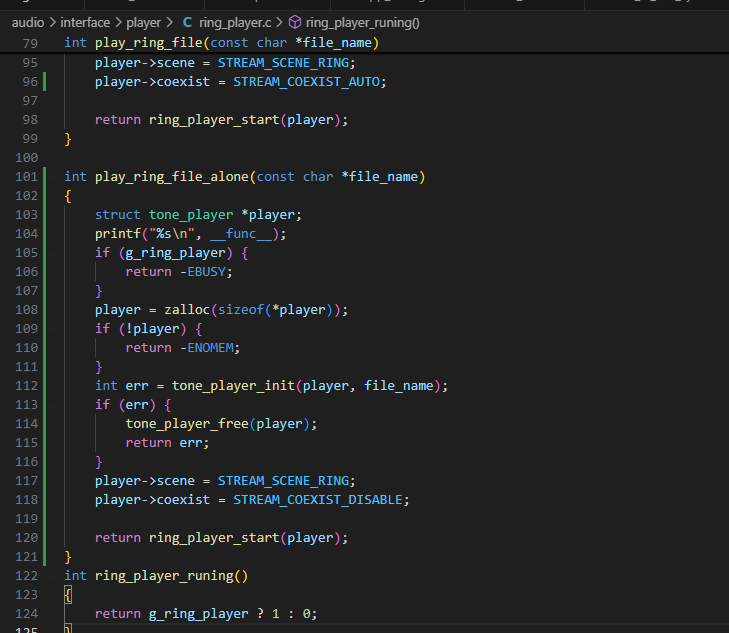Place cursor on STREAM_COEXIST_AUTO at line 96
This screenshot has width=729, height=633.
click(306, 82)
